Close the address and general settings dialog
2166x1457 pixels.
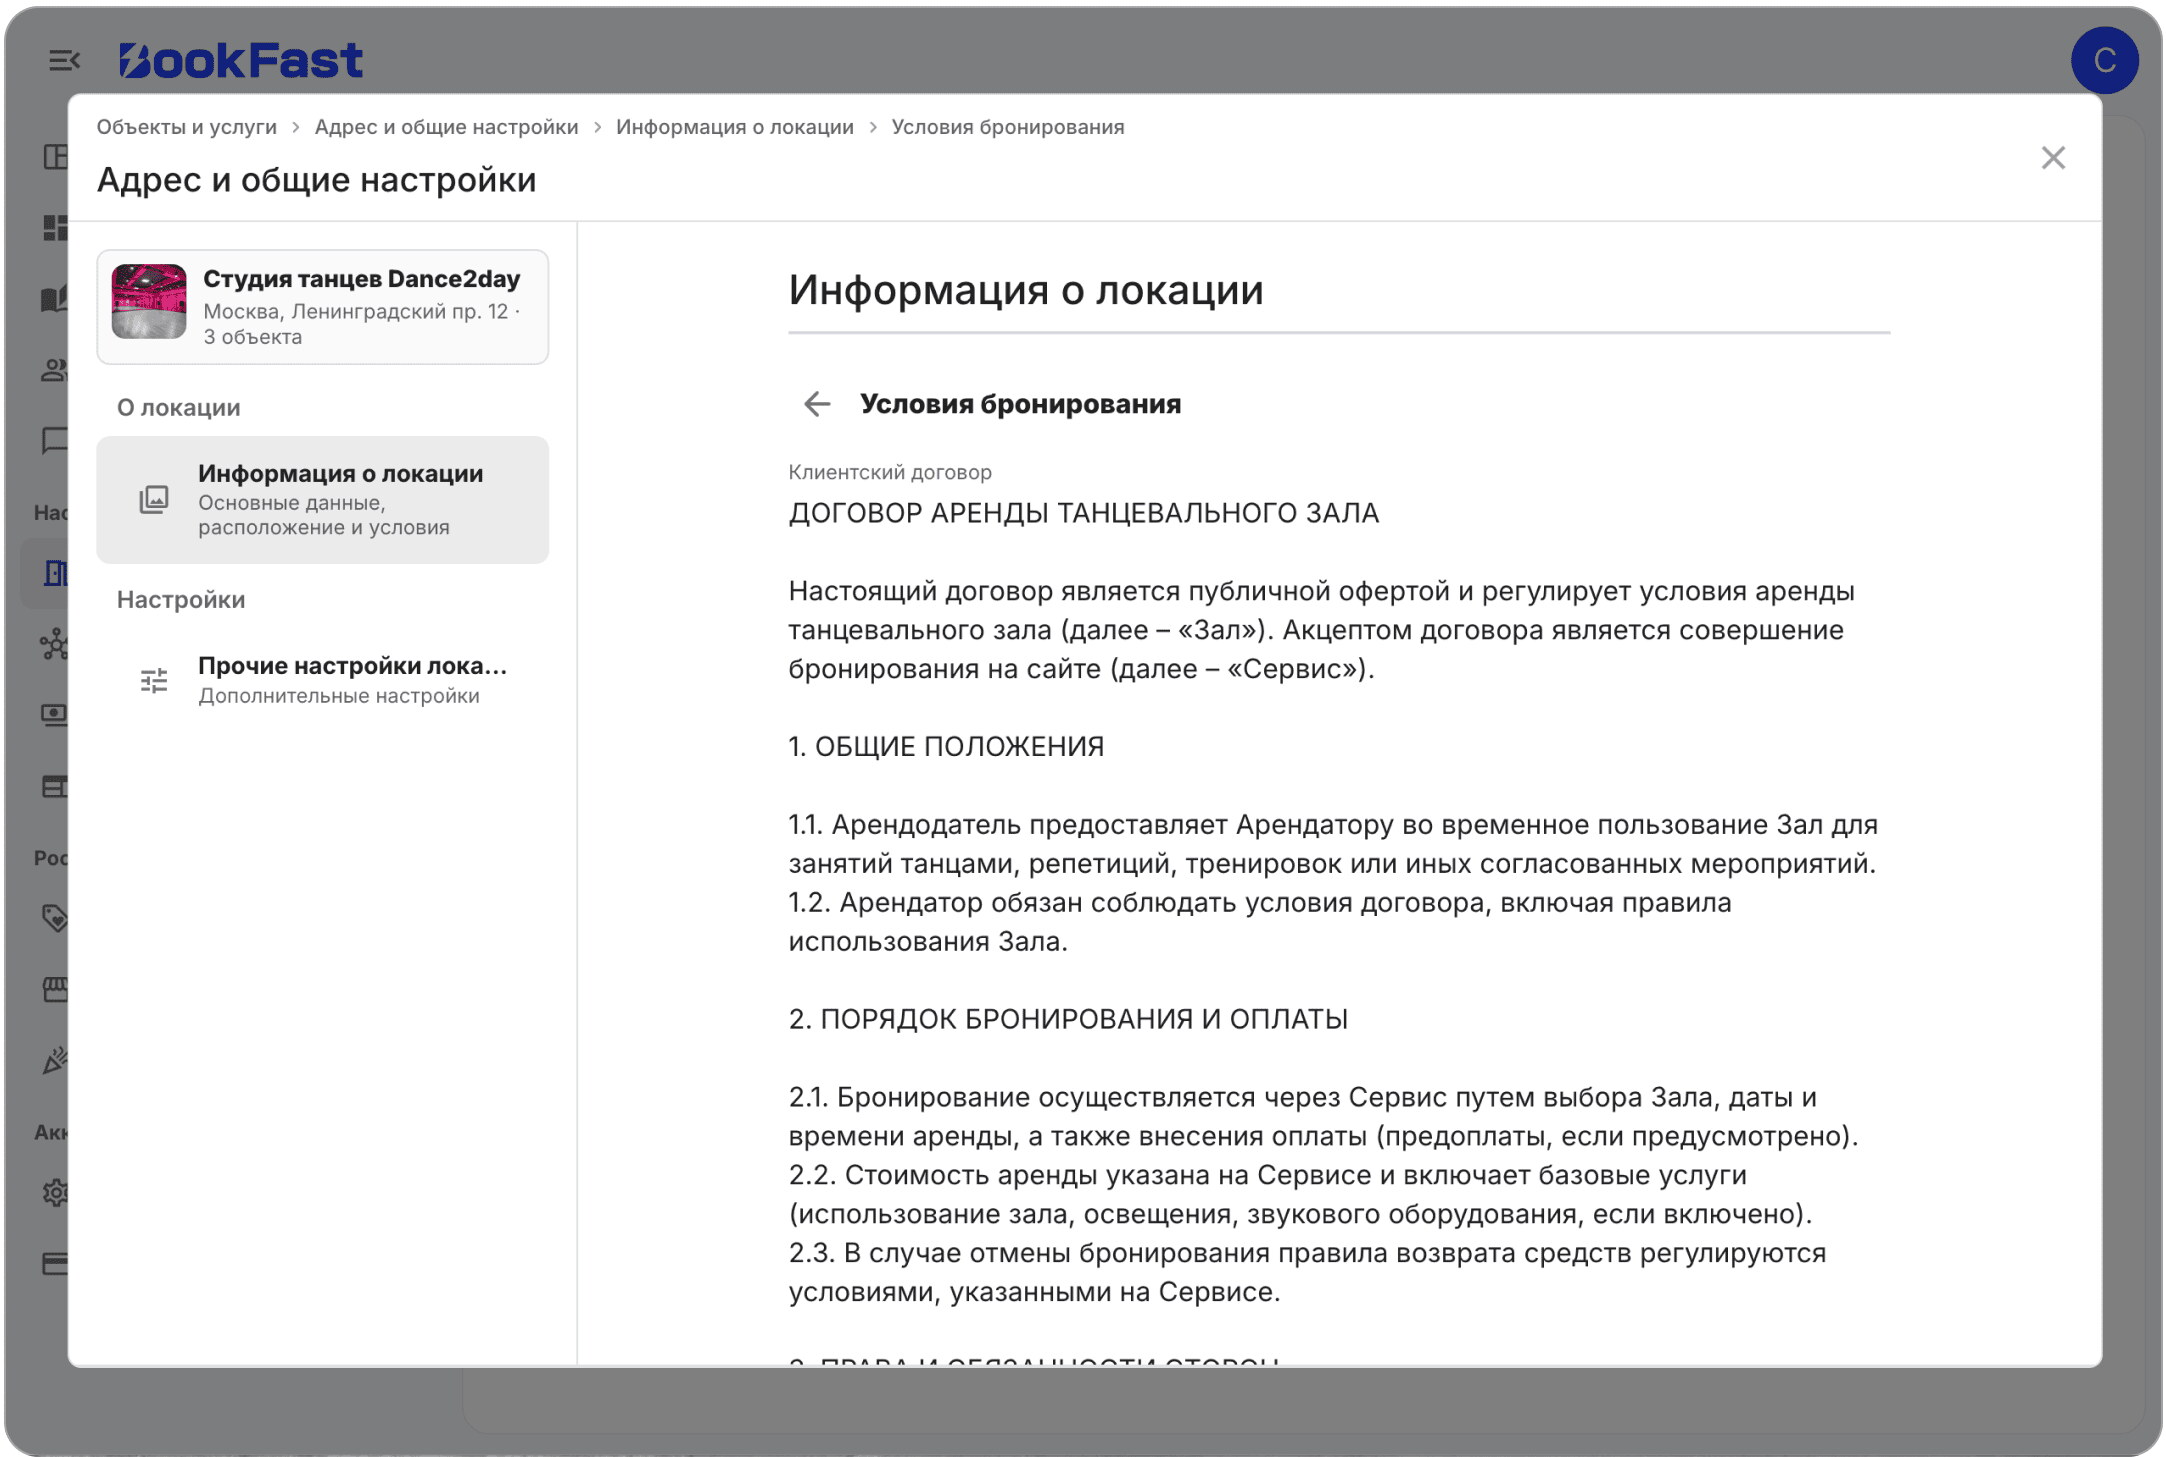point(2052,158)
